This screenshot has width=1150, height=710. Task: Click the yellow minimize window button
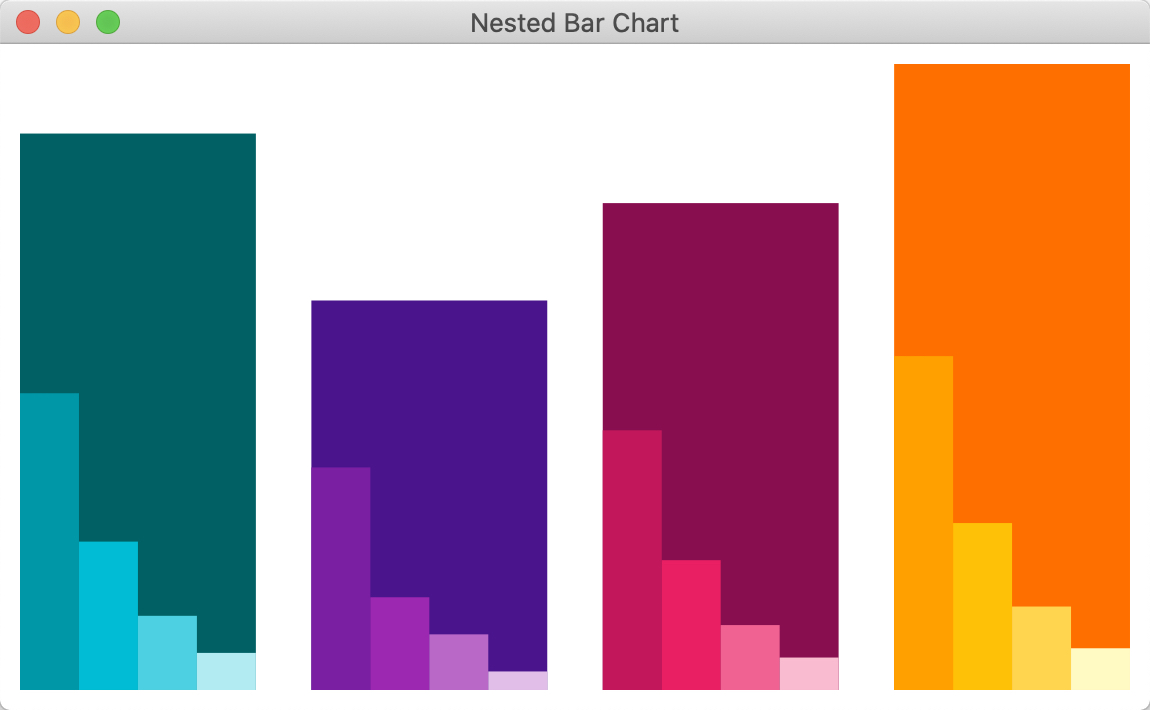coord(68,22)
